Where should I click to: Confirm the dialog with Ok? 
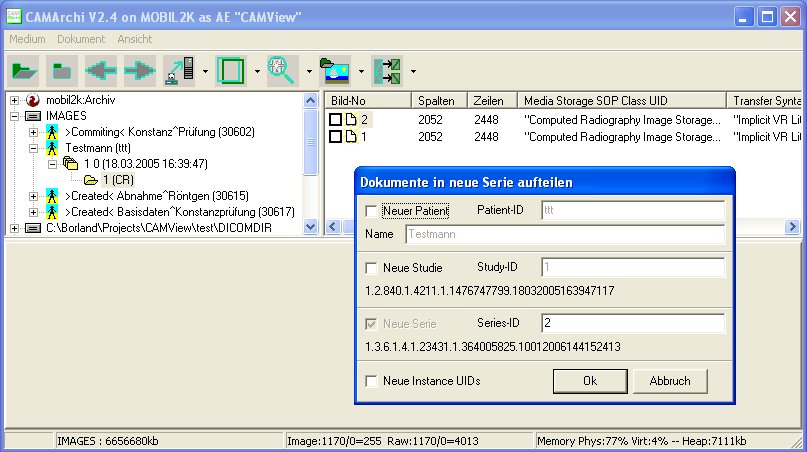[x=590, y=381]
